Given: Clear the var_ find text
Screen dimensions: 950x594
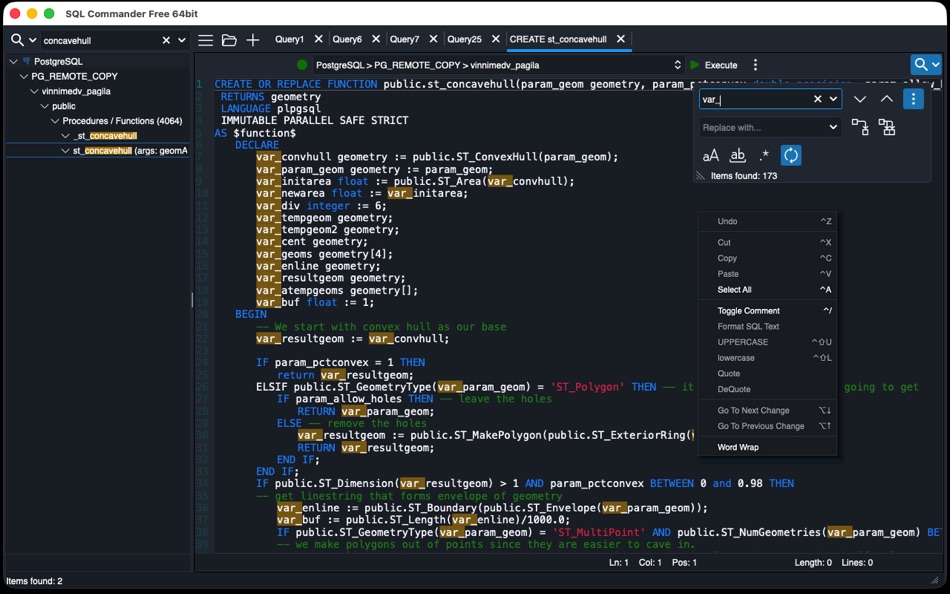Looking at the screenshot, I should (817, 99).
